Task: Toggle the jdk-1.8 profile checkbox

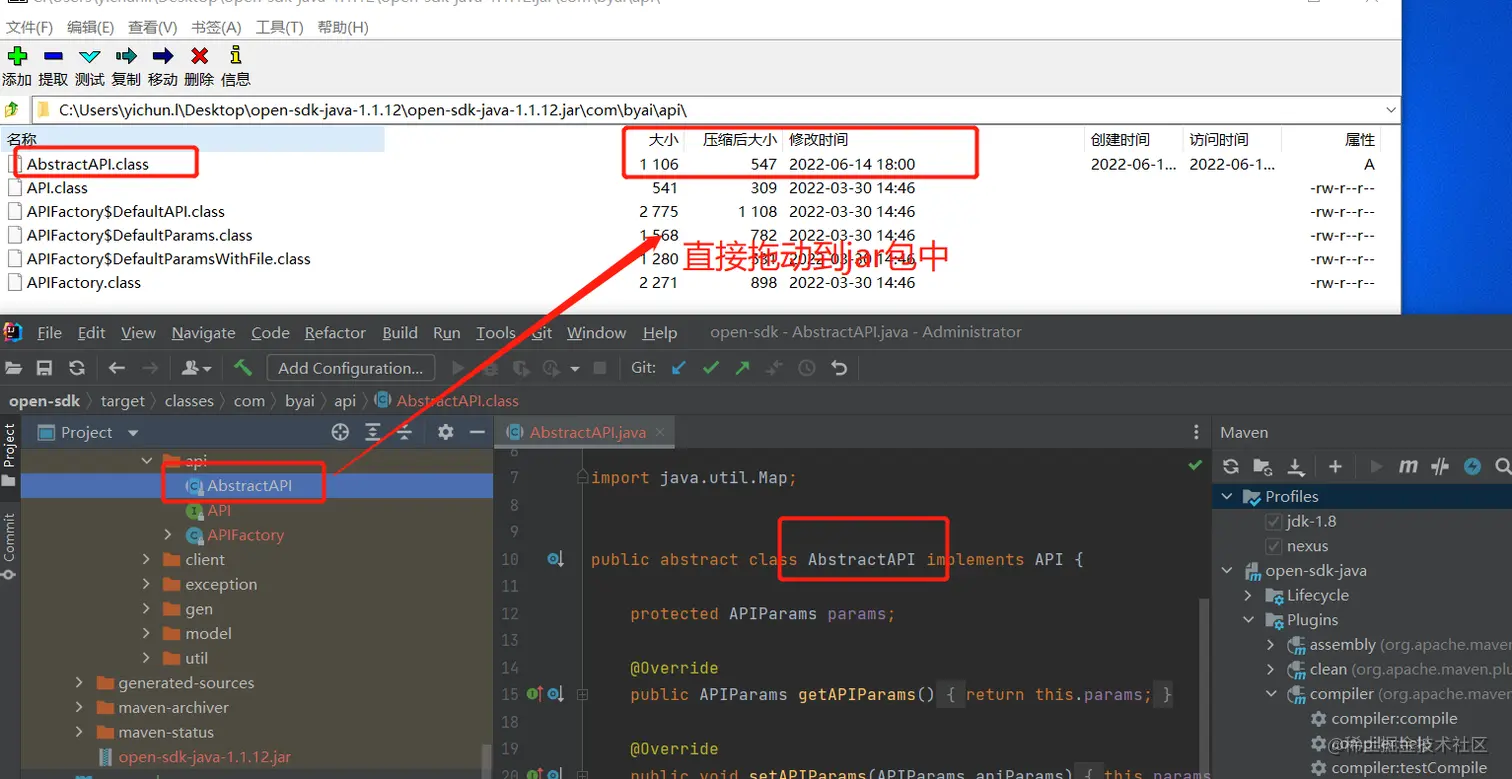Action: [x=1273, y=521]
